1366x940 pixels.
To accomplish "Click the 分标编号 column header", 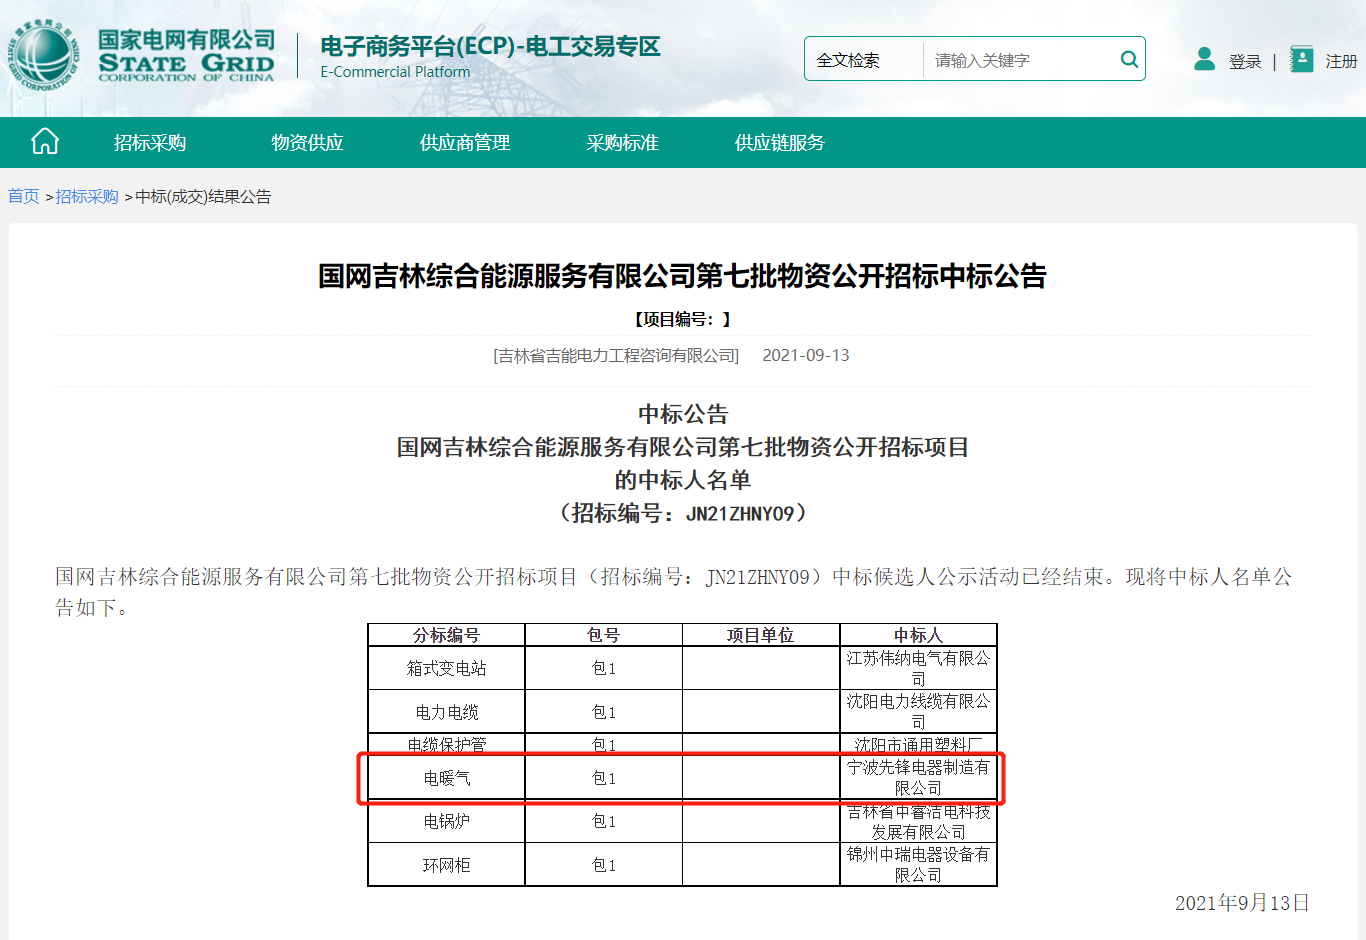I will tap(446, 635).
